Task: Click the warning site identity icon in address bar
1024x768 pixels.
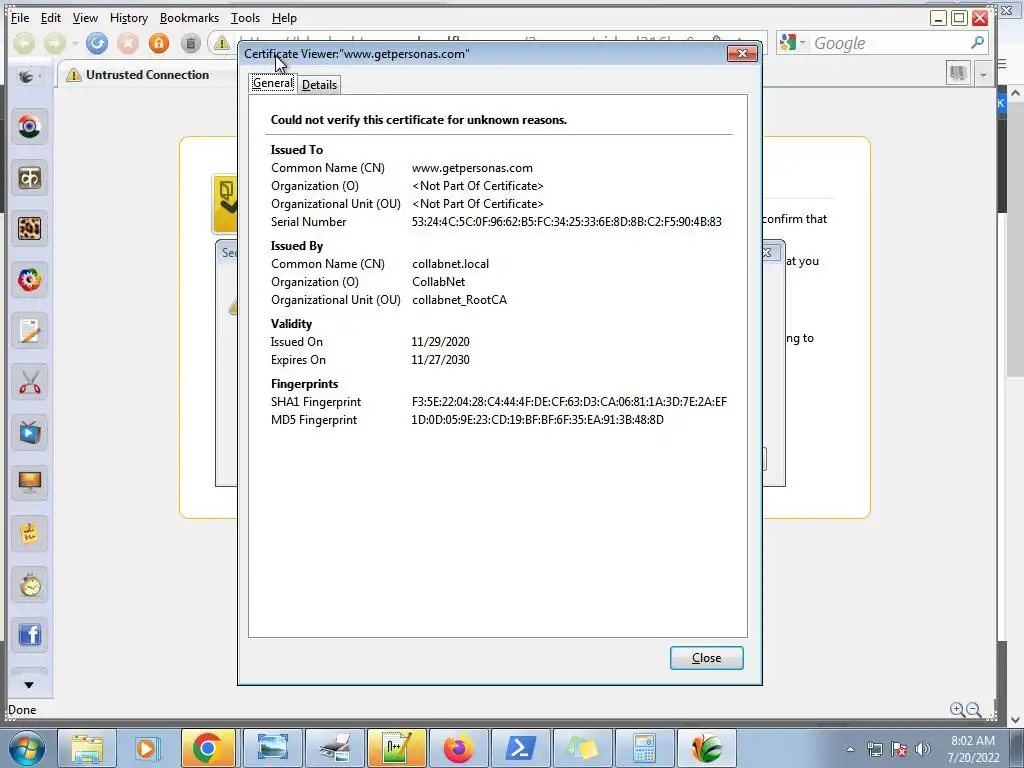Action: click(222, 43)
